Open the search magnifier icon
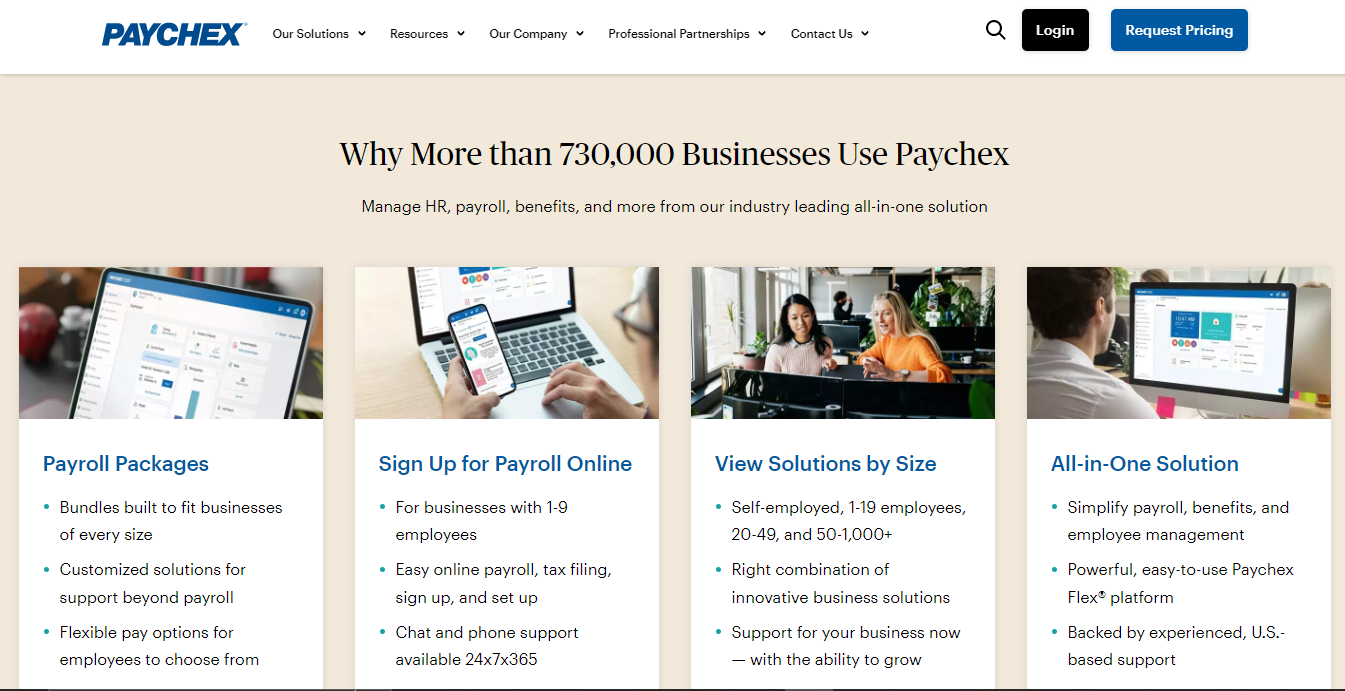 point(995,30)
